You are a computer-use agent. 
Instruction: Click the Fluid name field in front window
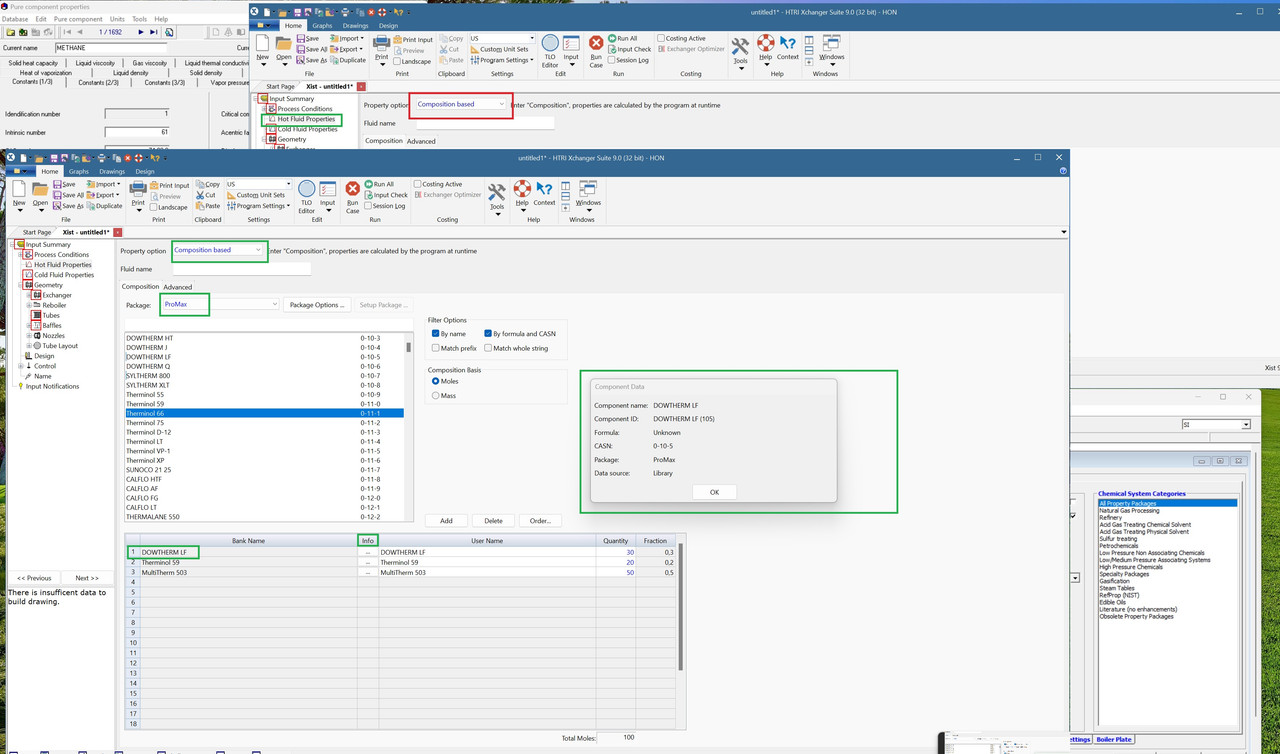(x=242, y=269)
